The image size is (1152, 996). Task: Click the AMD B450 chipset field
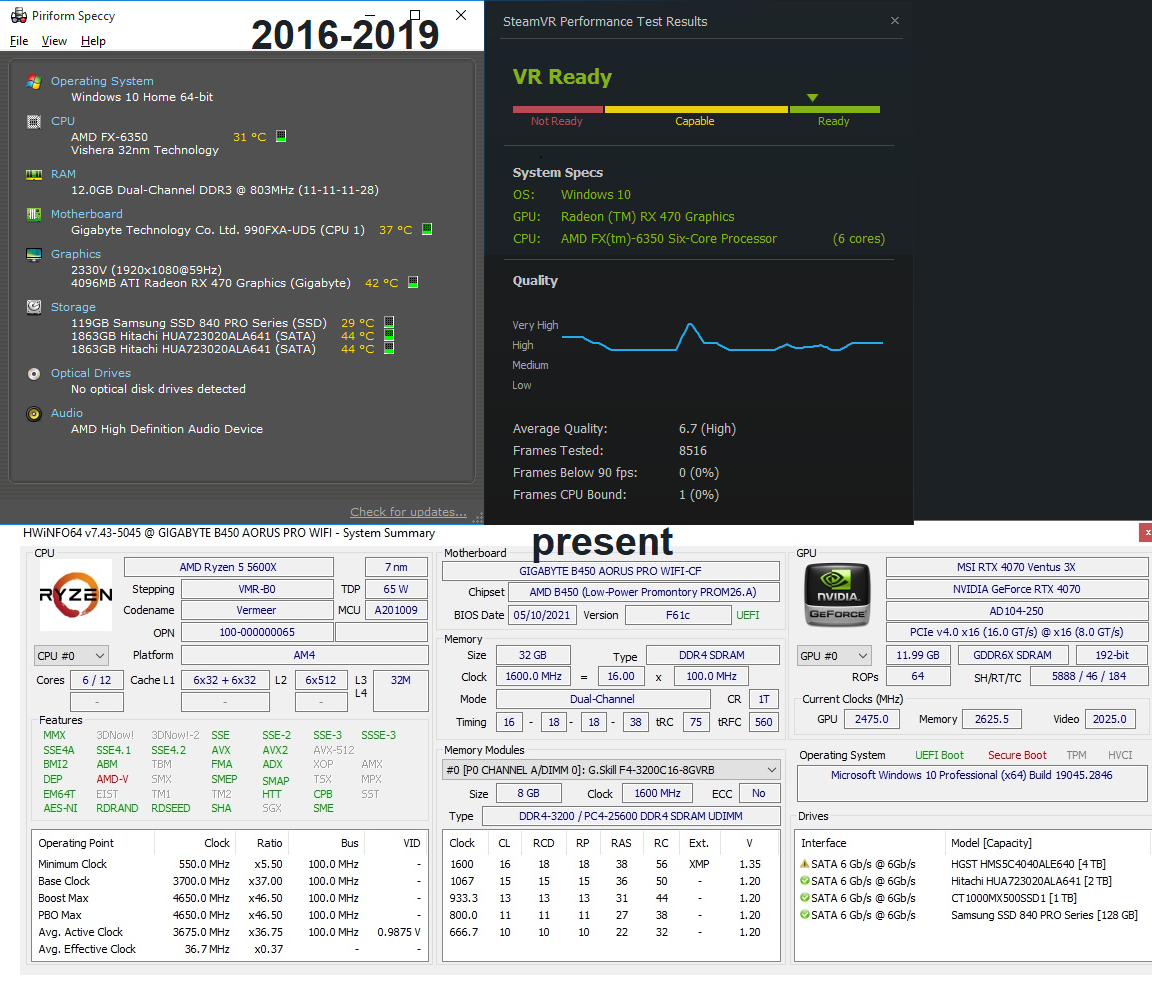643,592
